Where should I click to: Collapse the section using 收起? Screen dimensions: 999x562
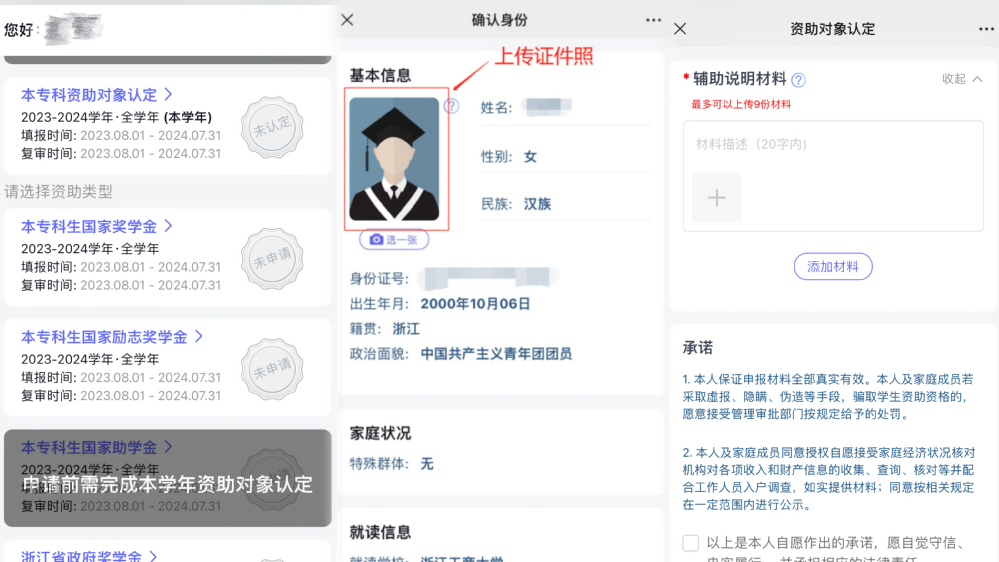point(962,79)
